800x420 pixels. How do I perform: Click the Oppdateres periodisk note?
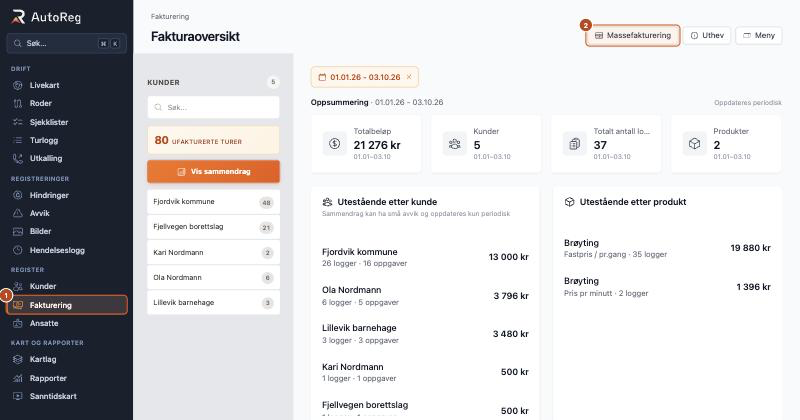coord(747,103)
